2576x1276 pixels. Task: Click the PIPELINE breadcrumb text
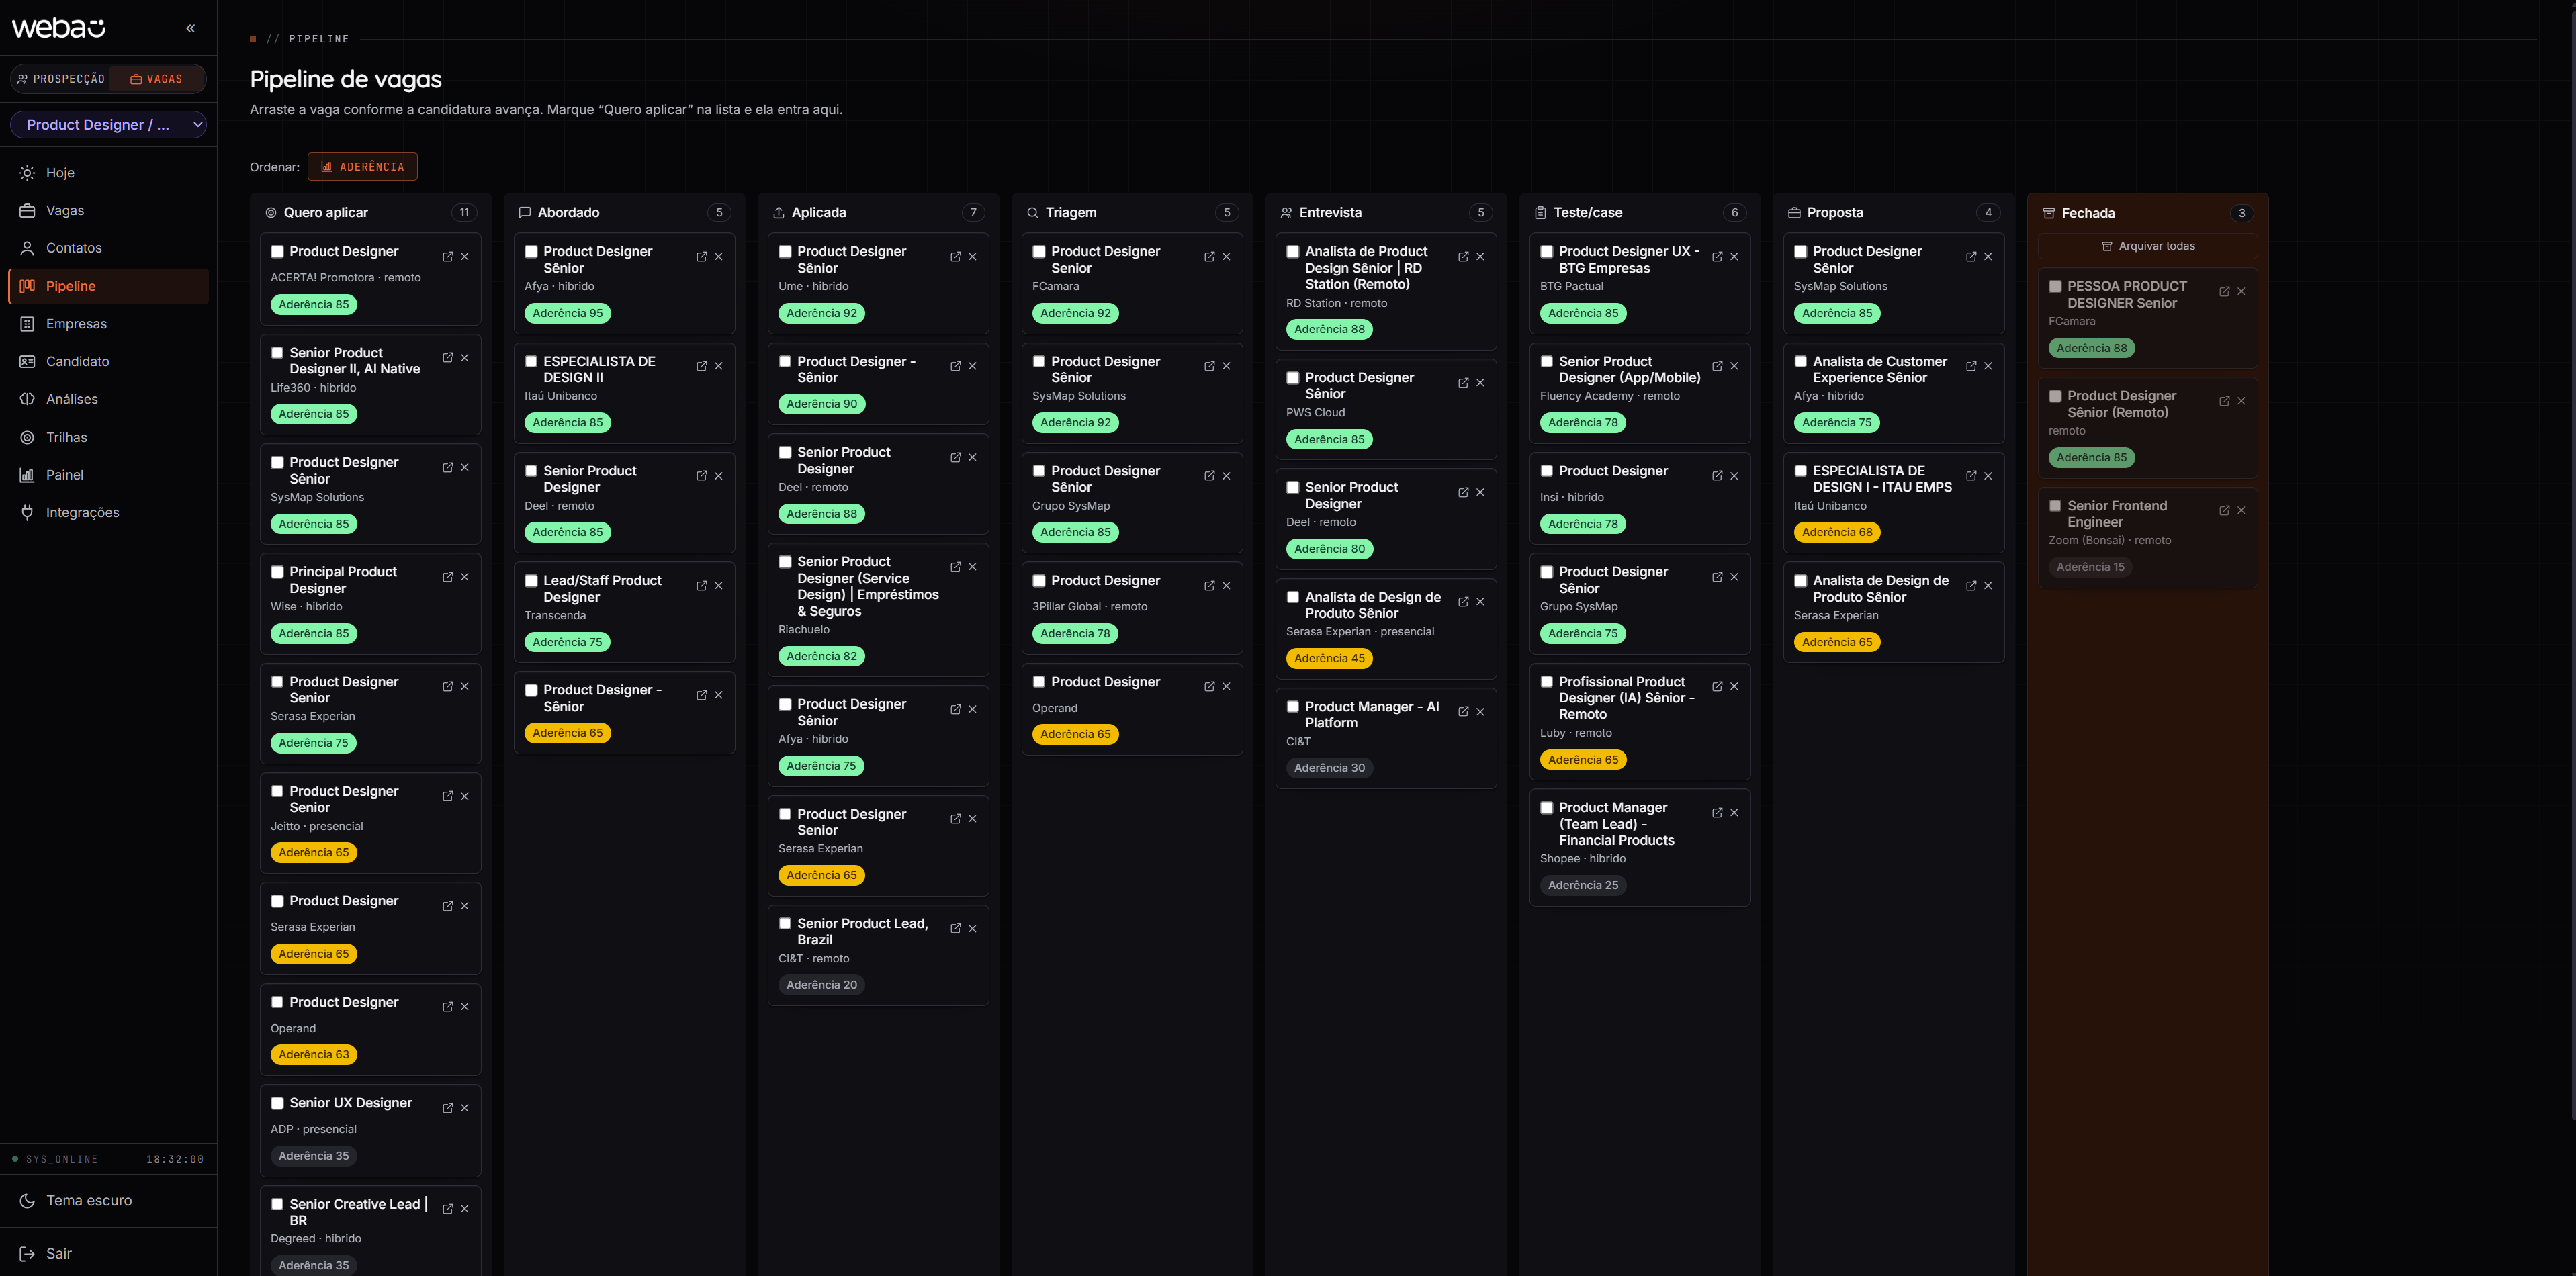(319, 39)
